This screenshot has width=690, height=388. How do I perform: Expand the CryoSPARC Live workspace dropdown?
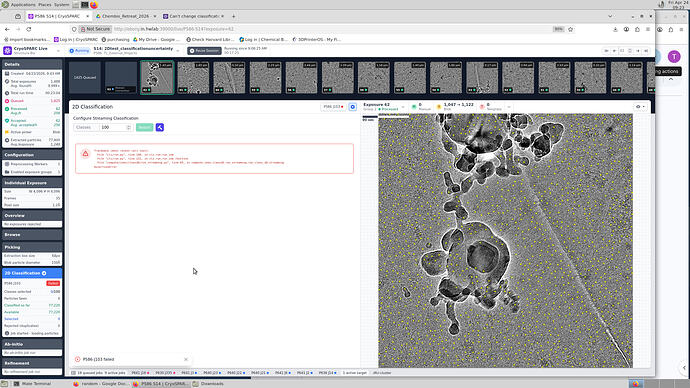tap(58, 51)
